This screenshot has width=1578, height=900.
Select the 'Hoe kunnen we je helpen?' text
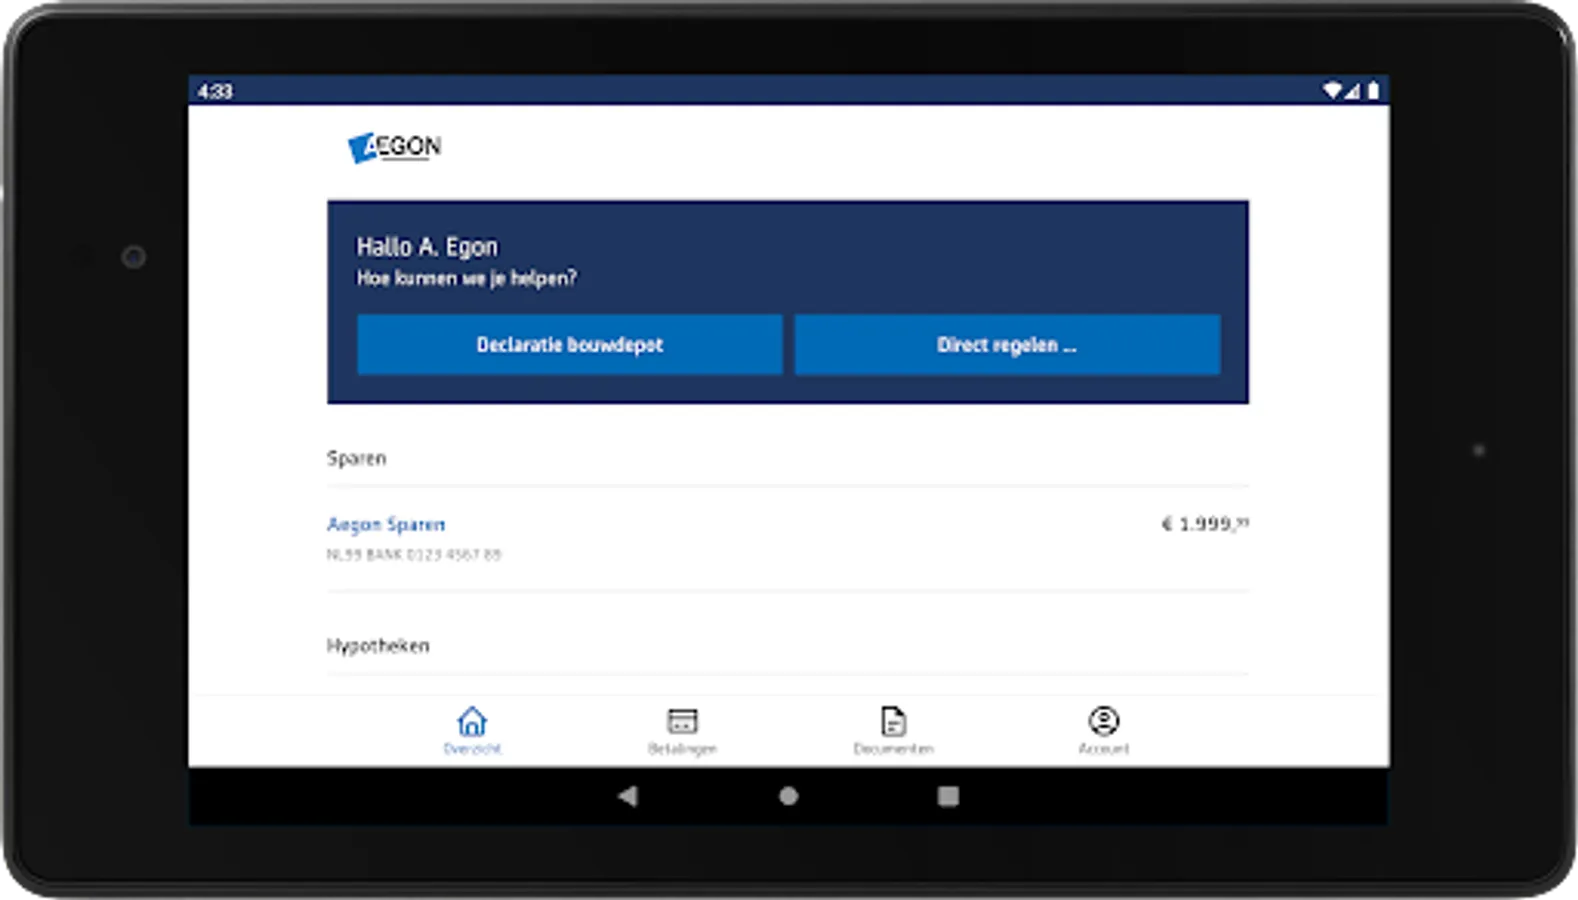(x=467, y=278)
